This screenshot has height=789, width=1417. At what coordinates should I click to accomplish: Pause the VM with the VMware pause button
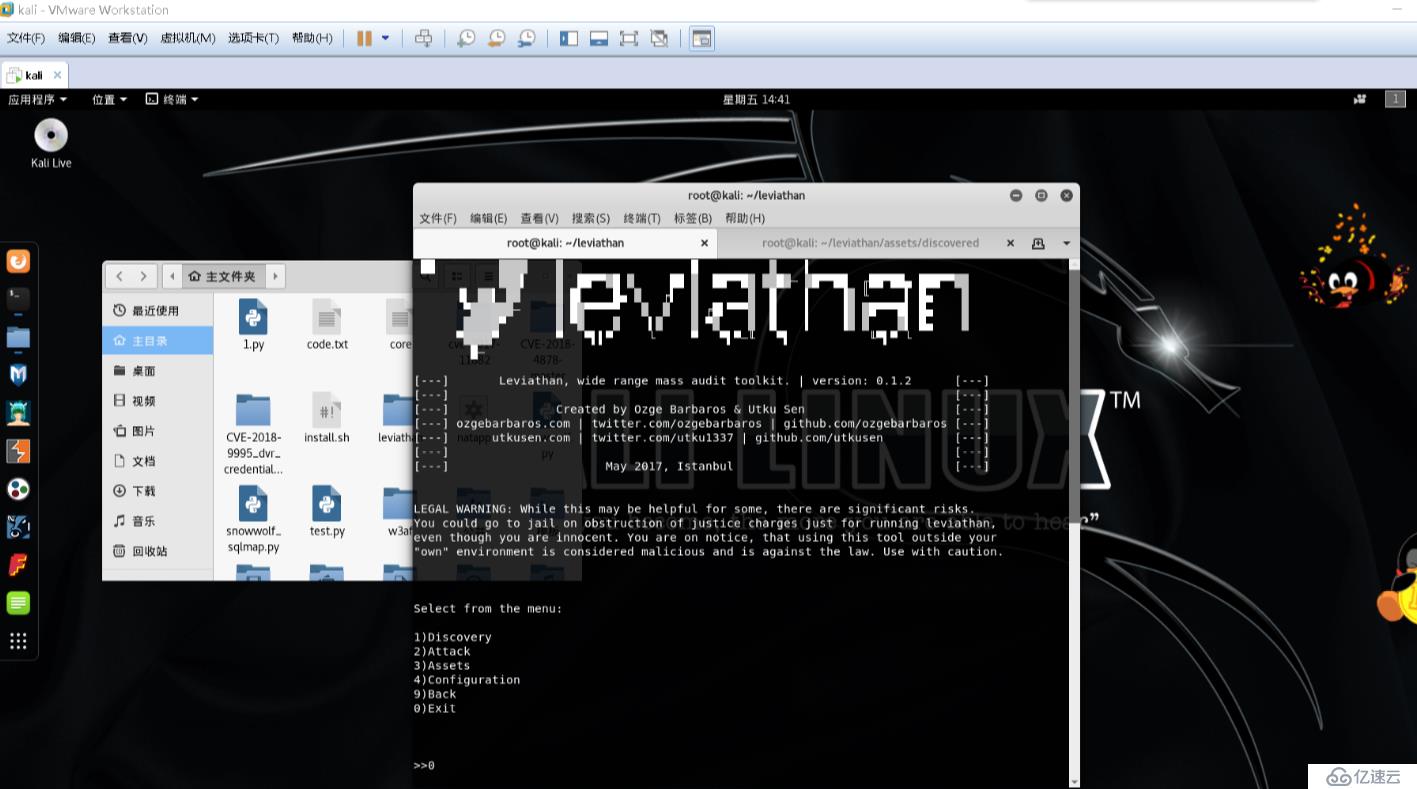click(364, 38)
